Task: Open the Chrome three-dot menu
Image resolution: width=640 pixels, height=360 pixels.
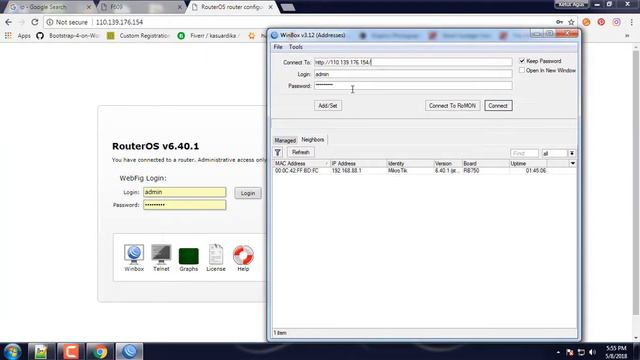Action: (x=631, y=22)
